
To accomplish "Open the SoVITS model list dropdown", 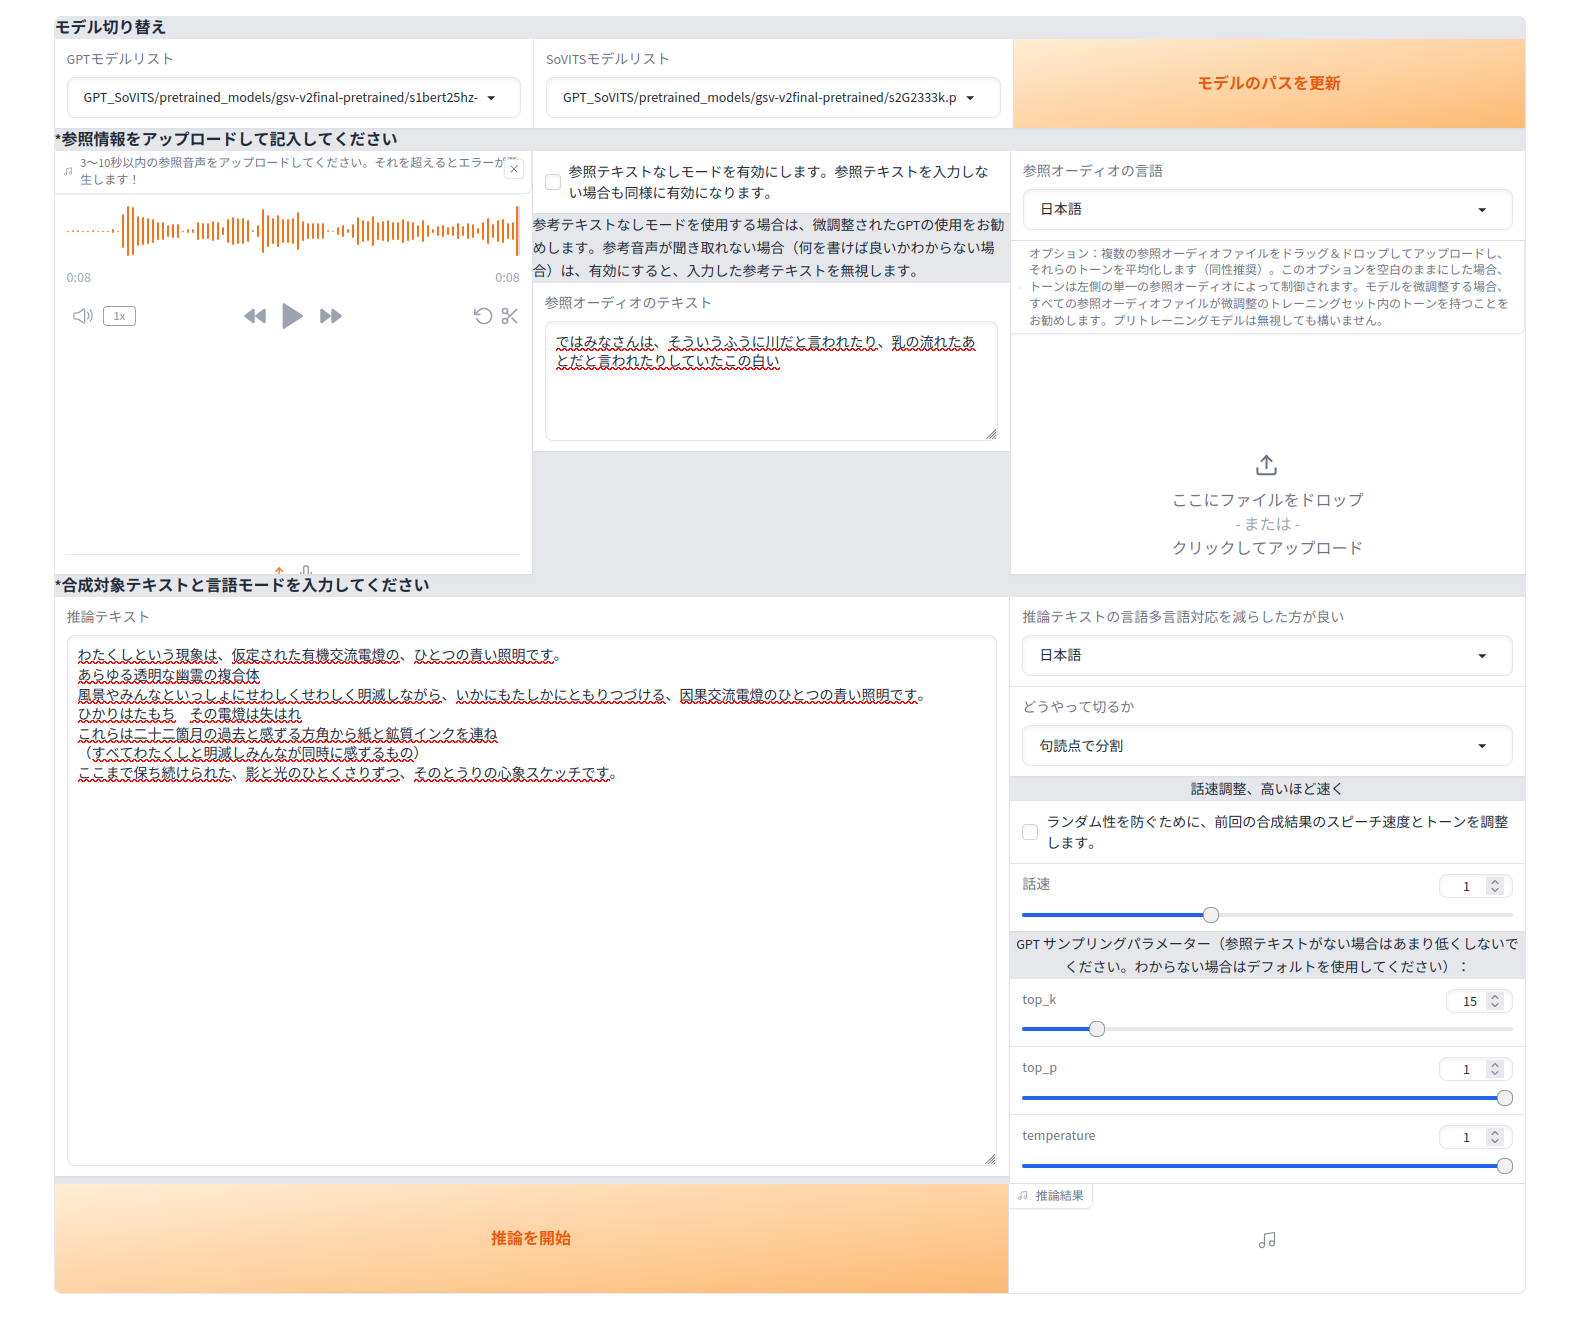I will 772,98.
